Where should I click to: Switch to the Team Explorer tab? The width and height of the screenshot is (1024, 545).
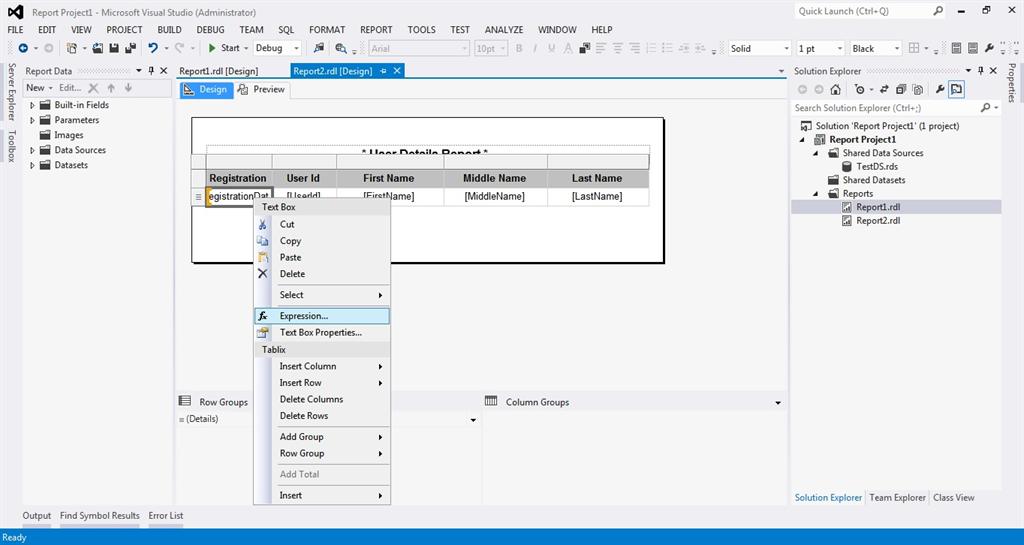(x=897, y=497)
